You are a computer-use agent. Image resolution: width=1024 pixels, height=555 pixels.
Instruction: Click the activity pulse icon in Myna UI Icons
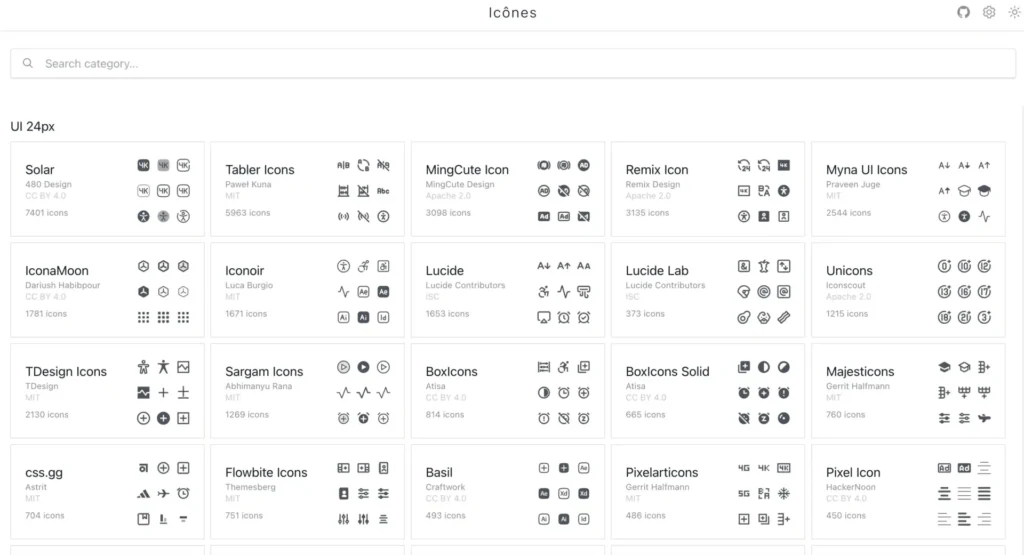[984, 216]
